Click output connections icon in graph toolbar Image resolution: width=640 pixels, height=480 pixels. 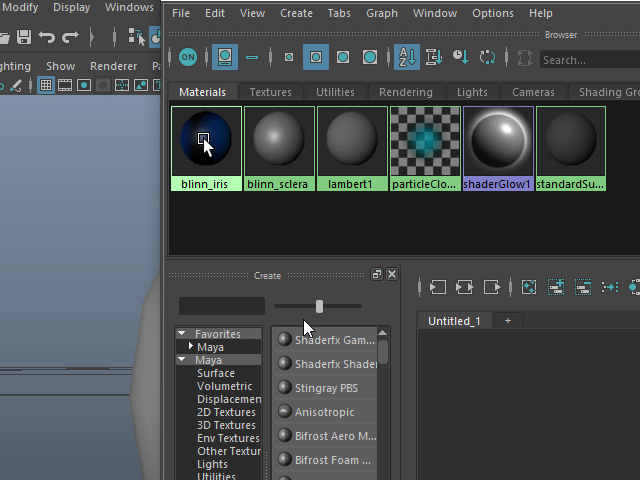pos(491,287)
